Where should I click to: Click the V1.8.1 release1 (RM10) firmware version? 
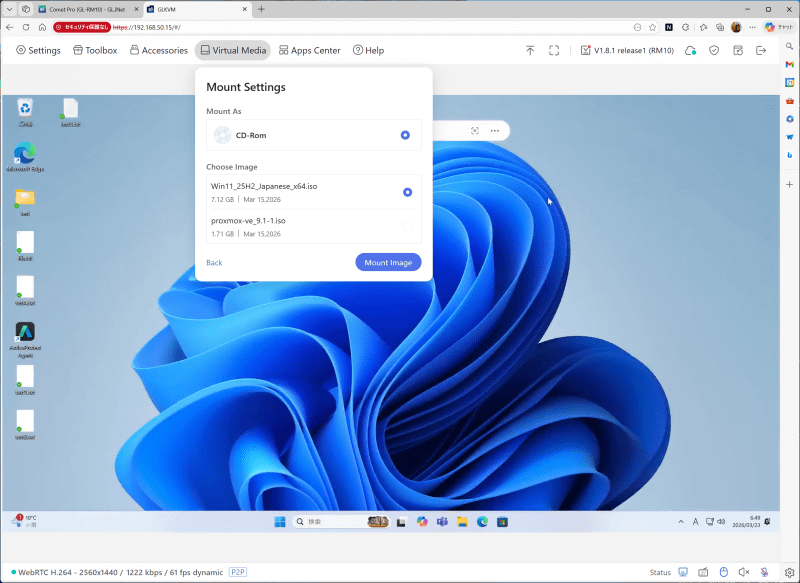627,50
